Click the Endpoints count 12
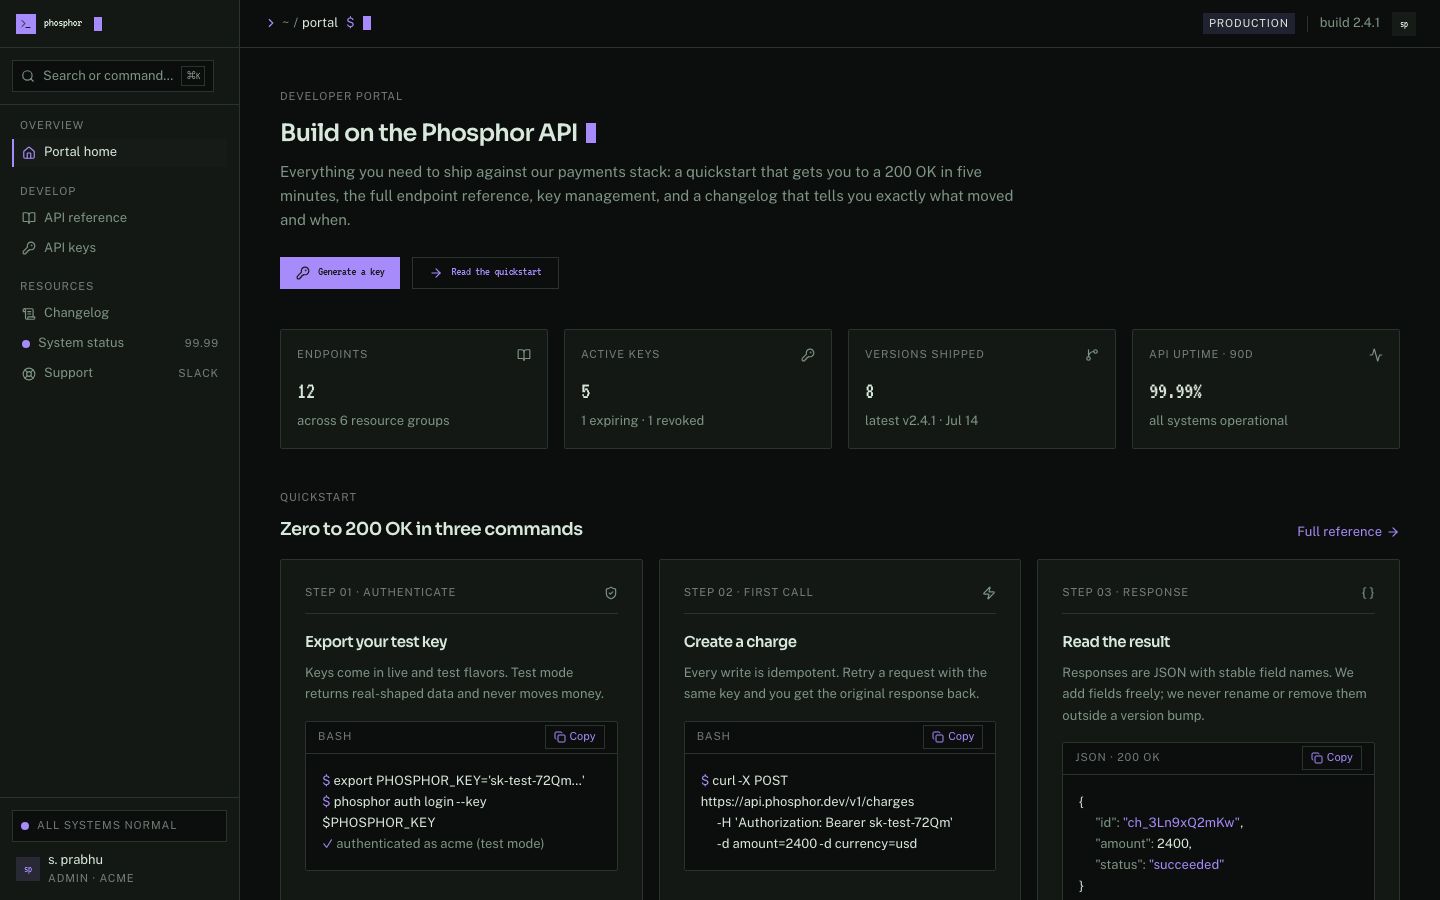Viewport: 1440px width, 900px height. click(x=306, y=392)
